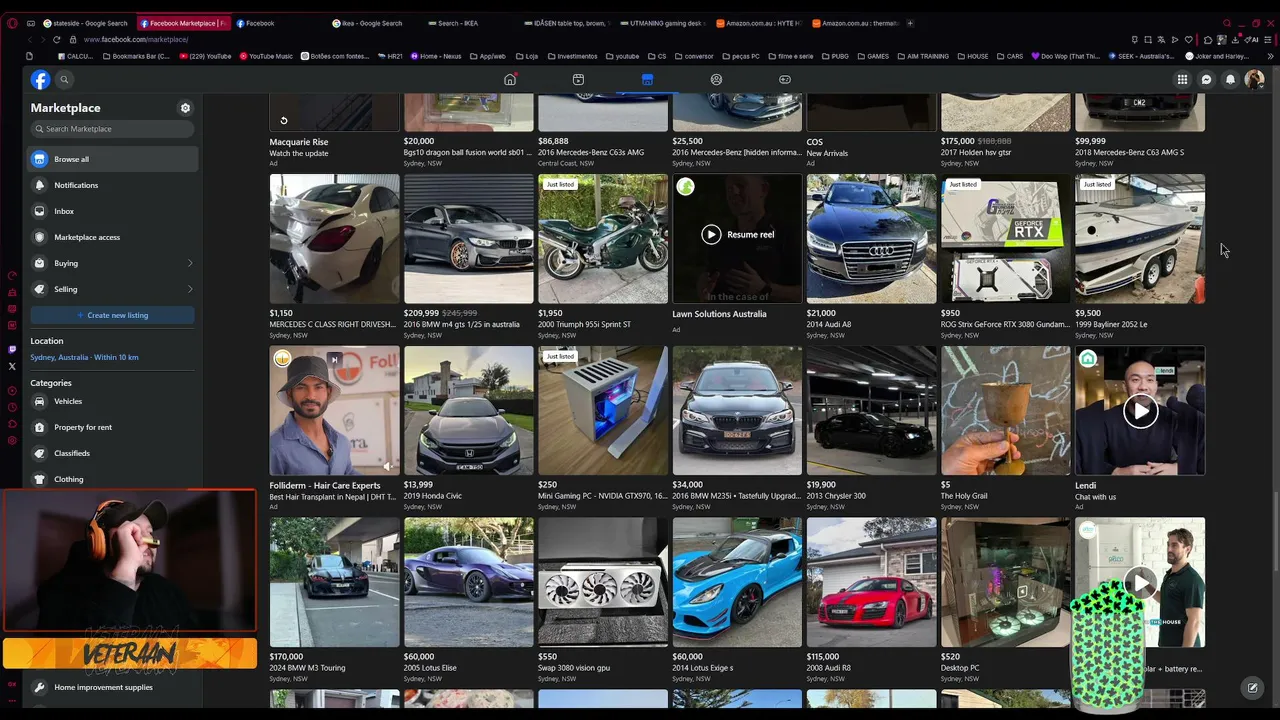The image size is (1280, 720).
Task: Click Create new listing button
Action: pyautogui.click(x=112, y=315)
